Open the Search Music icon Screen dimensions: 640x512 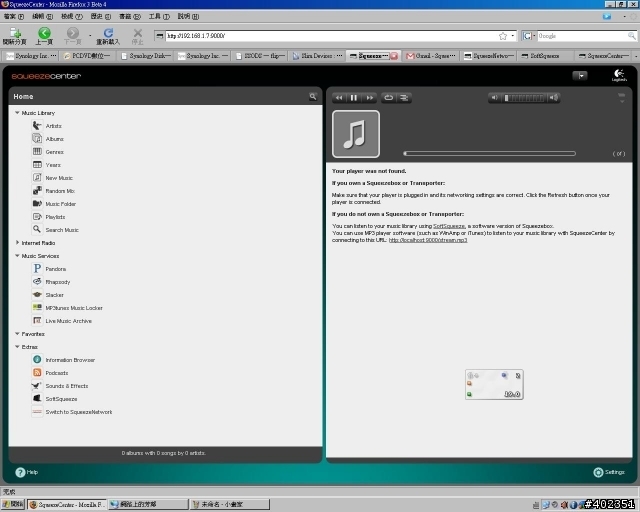37,229
